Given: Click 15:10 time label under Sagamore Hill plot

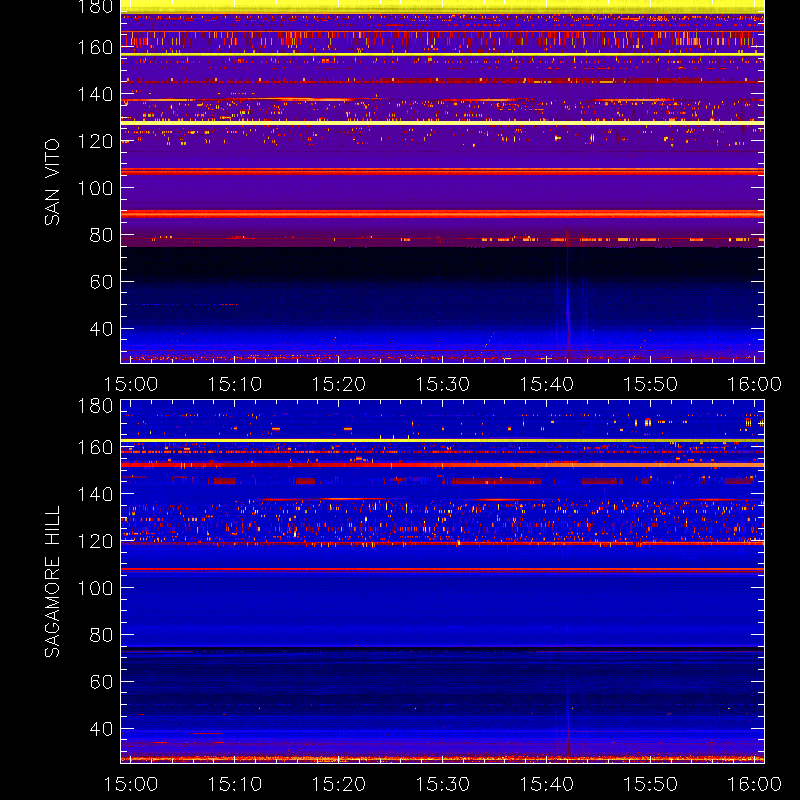Looking at the screenshot, I should click(x=235, y=784).
